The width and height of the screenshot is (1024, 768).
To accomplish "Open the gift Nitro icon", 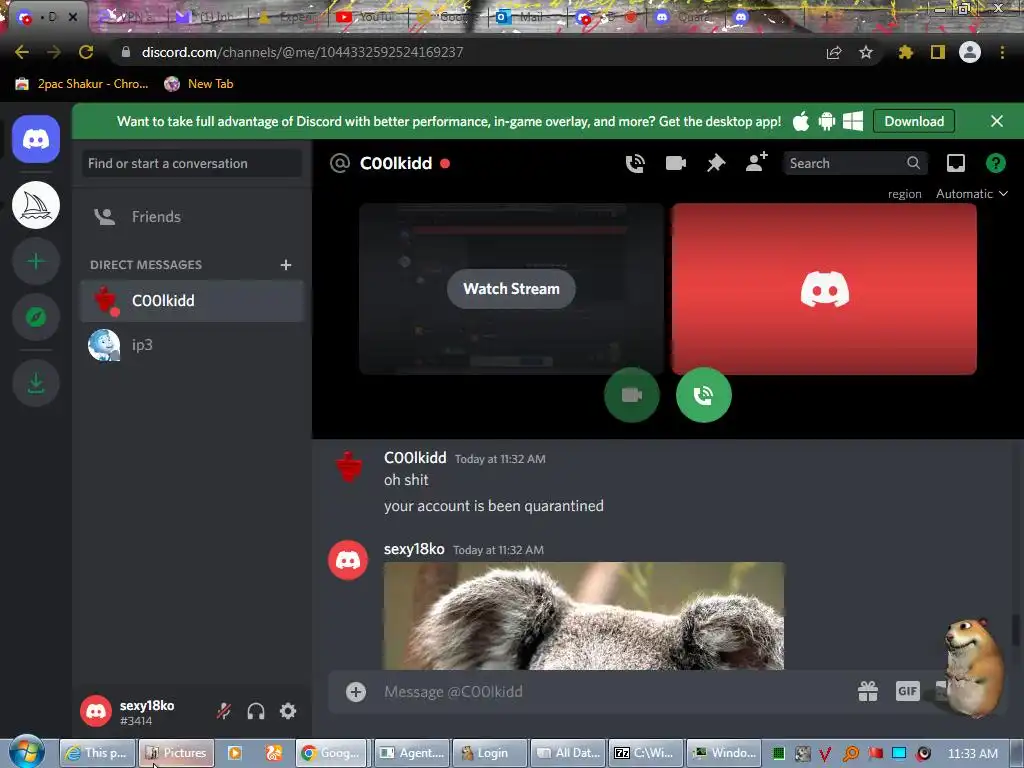I will pos(868,691).
